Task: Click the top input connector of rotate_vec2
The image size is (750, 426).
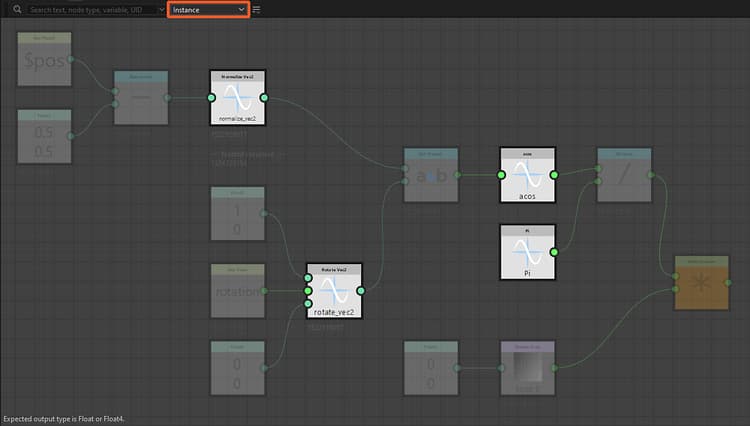Action: (x=308, y=278)
